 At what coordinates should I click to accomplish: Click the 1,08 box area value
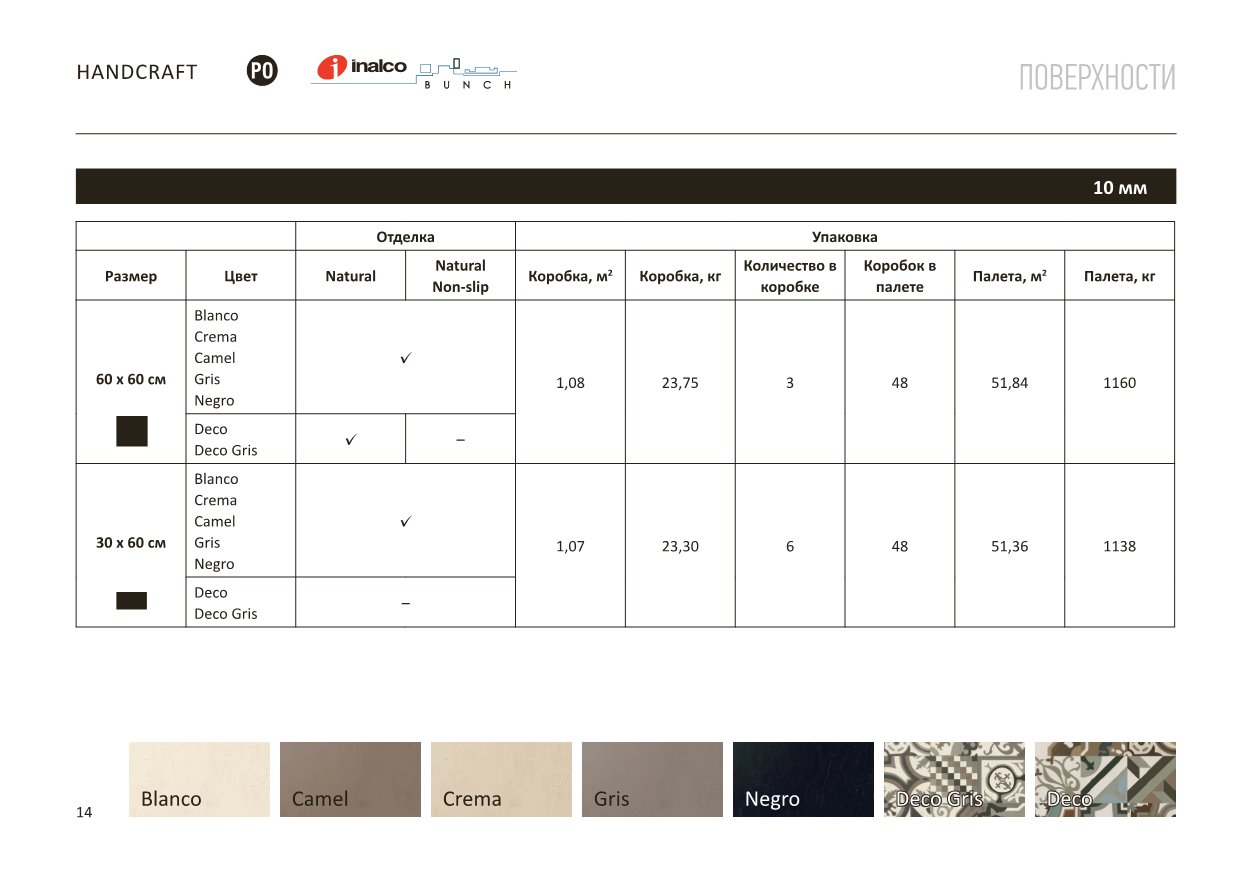[570, 382]
